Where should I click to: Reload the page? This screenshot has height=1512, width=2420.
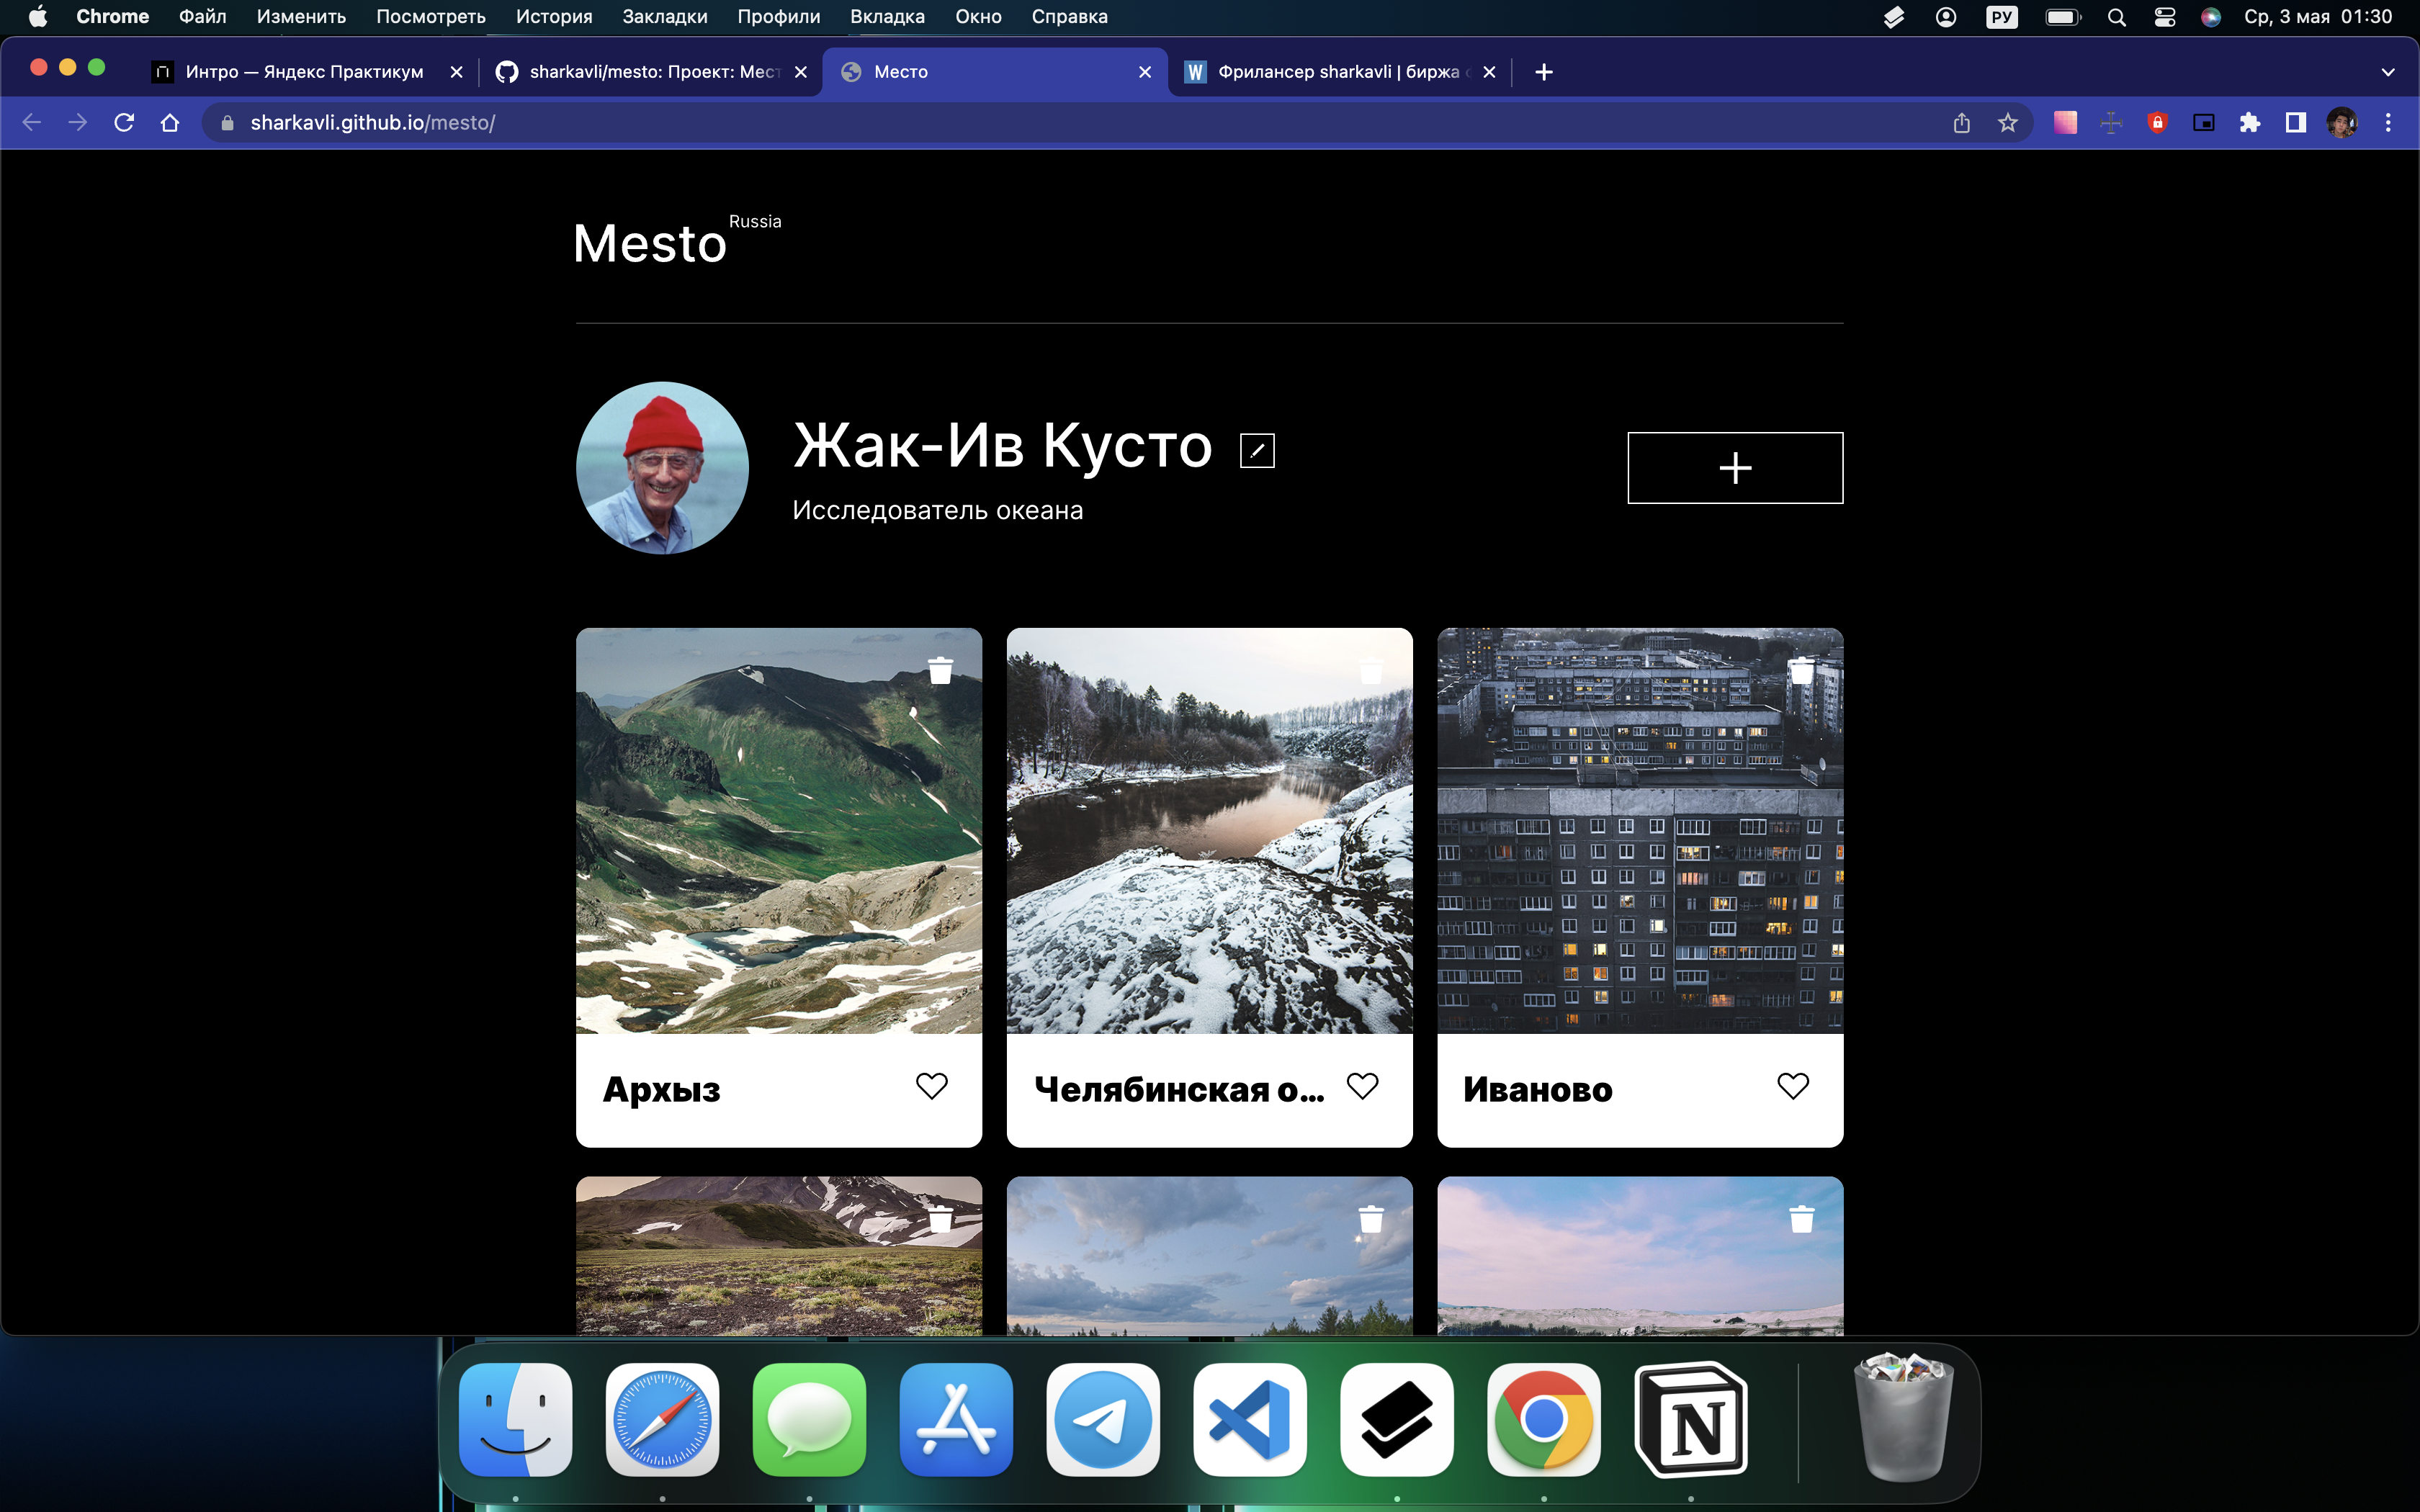pyautogui.click(x=124, y=123)
